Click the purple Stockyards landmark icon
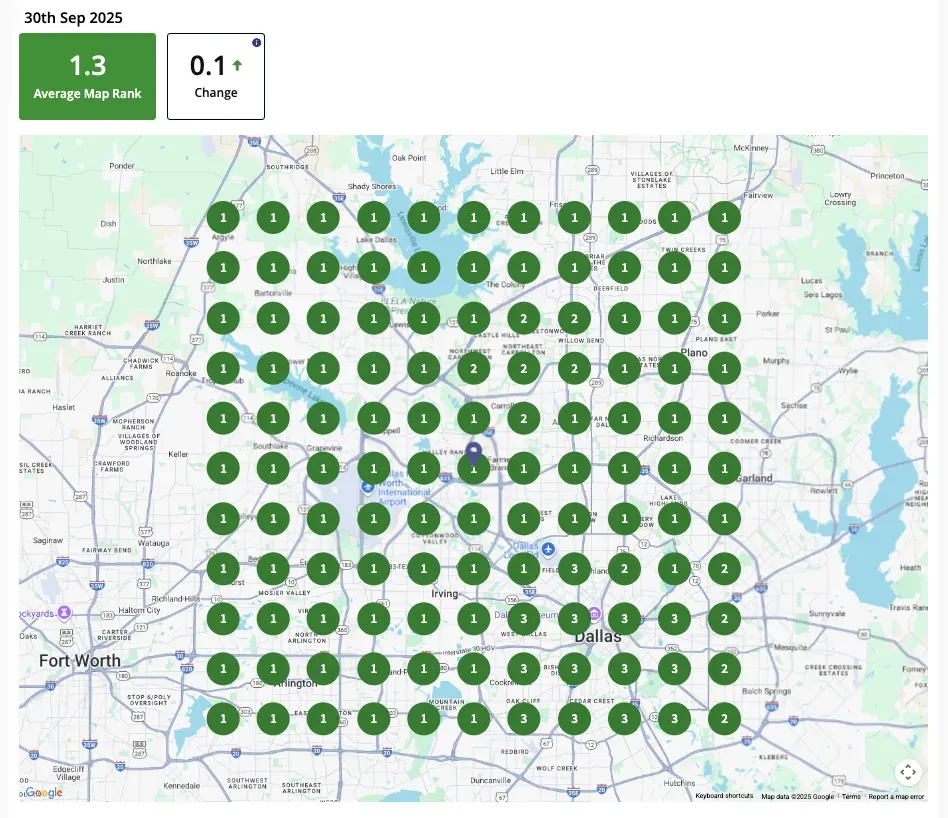The height and width of the screenshot is (818, 948). tap(64, 612)
